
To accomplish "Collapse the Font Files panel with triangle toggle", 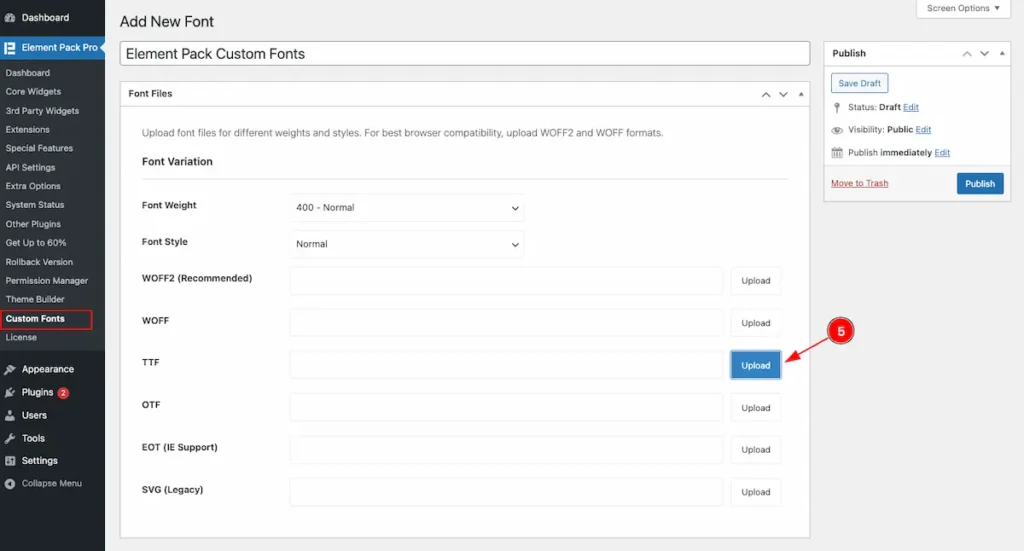I will (x=799, y=94).
